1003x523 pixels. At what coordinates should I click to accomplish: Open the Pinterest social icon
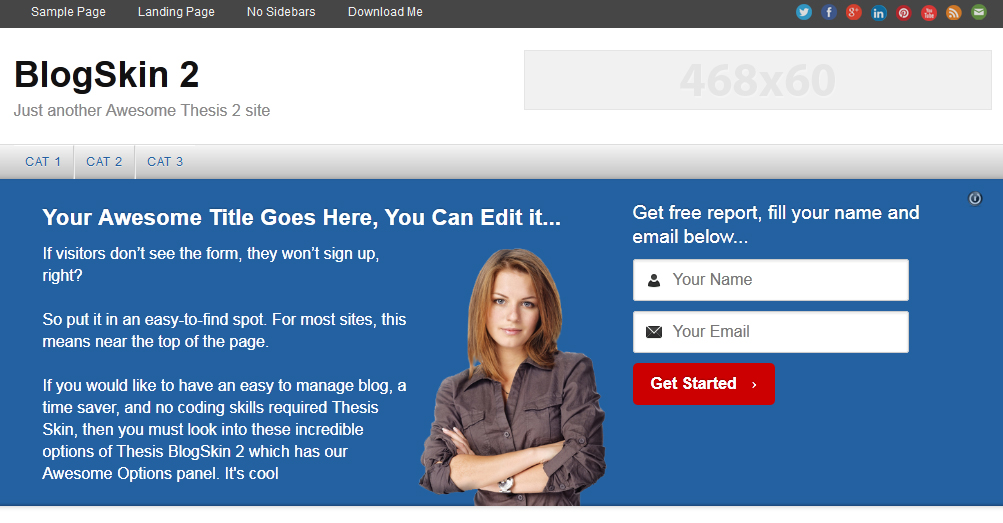pos(903,12)
